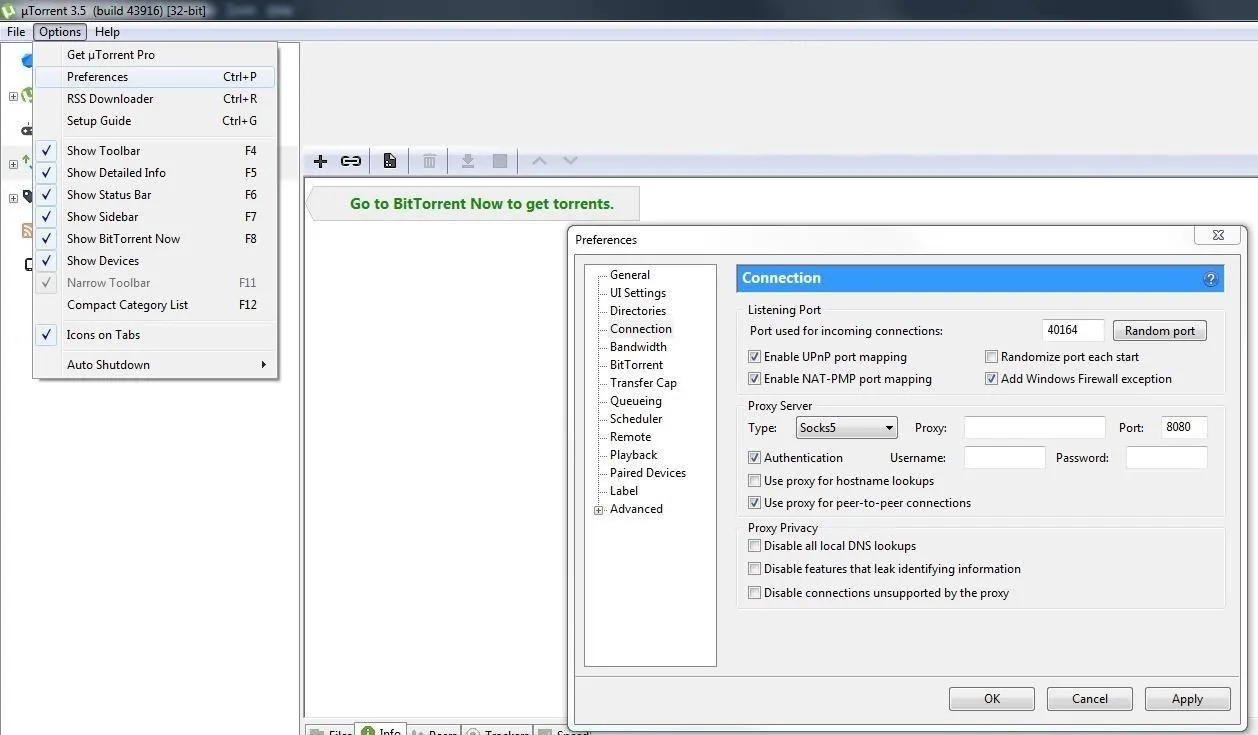Viewport: 1258px width, 735px height.
Task: Expand the Advanced tree node plus box
Action: 599,510
